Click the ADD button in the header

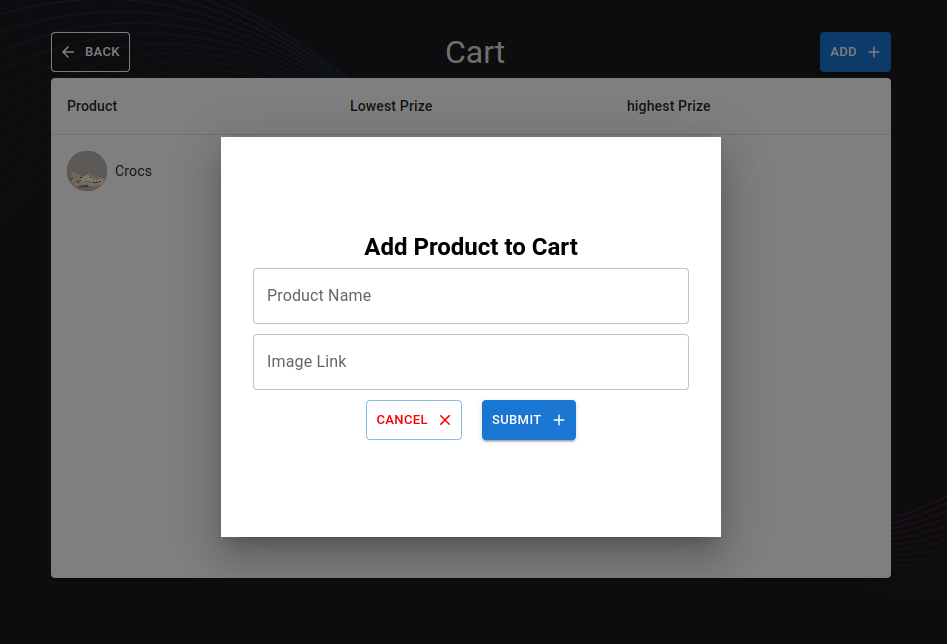point(855,51)
